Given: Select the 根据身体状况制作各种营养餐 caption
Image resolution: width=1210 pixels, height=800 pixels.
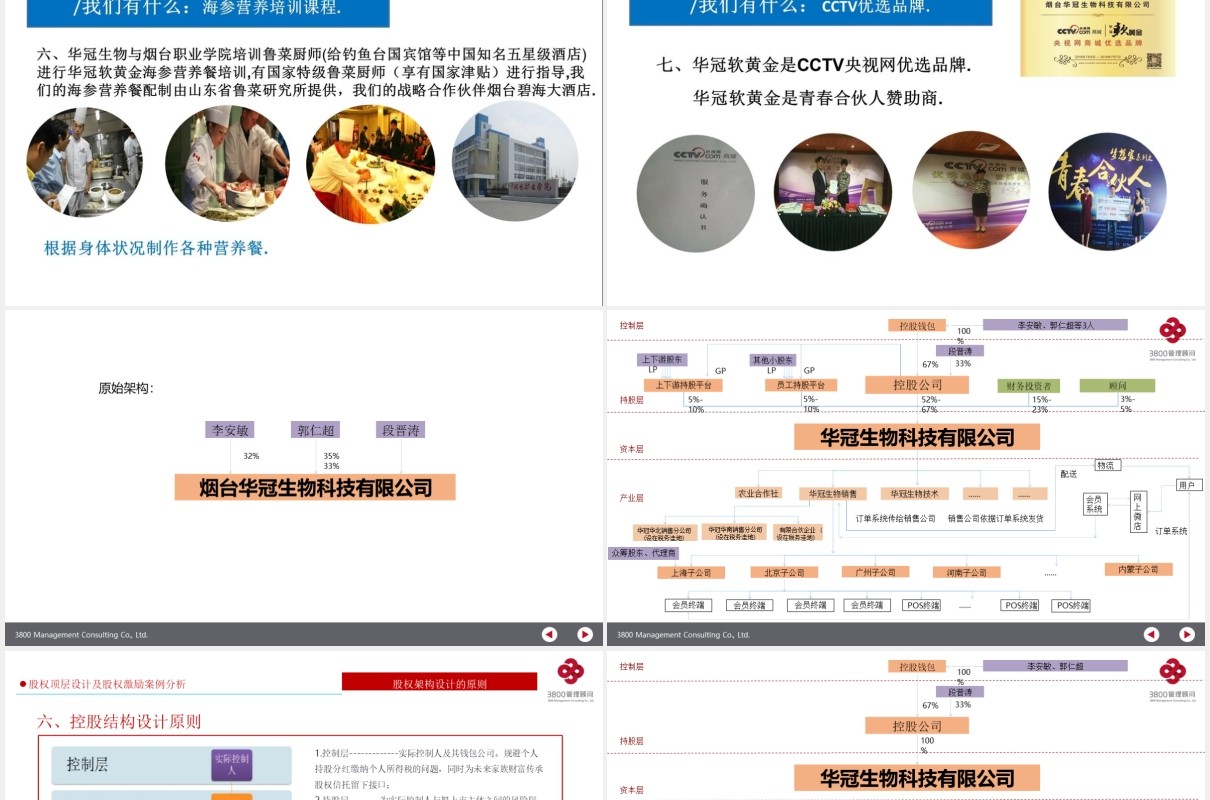Looking at the screenshot, I should [156, 248].
